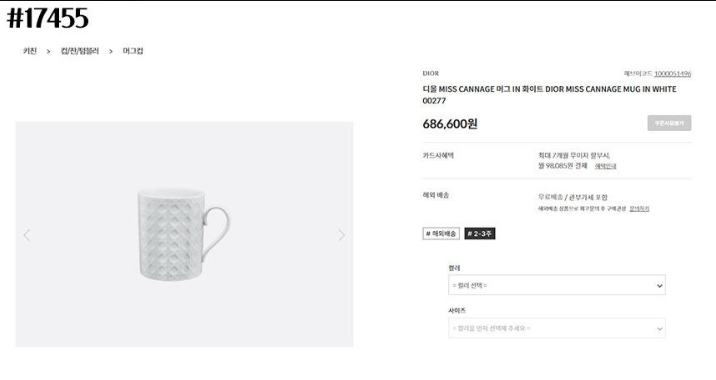This screenshot has height=380, width=716.
Task: Go to 키친 breadcrumb category
Action: (30, 51)
